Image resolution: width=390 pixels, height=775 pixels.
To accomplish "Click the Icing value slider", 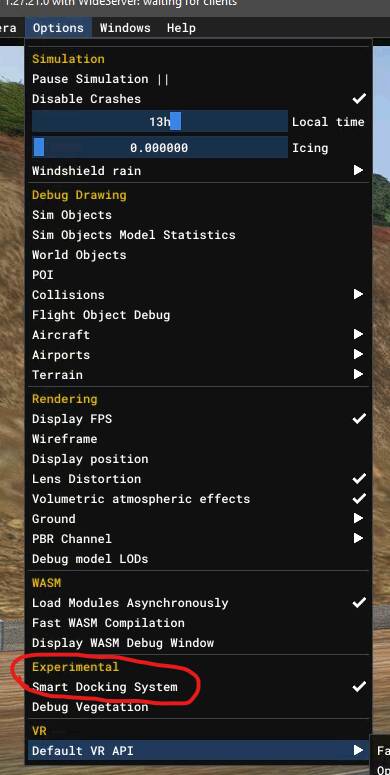I will pos(160,147).
